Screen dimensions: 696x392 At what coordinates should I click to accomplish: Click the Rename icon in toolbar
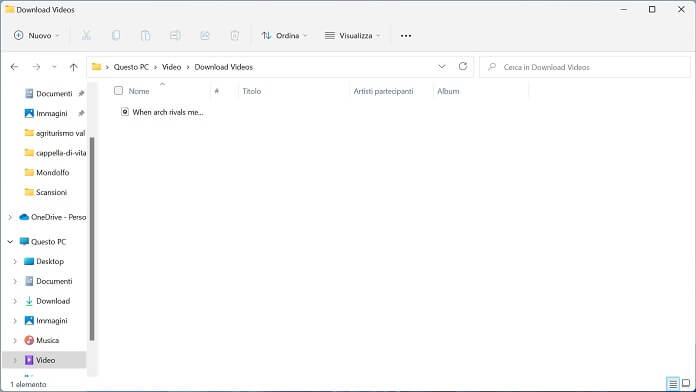(x=175, y=36)
